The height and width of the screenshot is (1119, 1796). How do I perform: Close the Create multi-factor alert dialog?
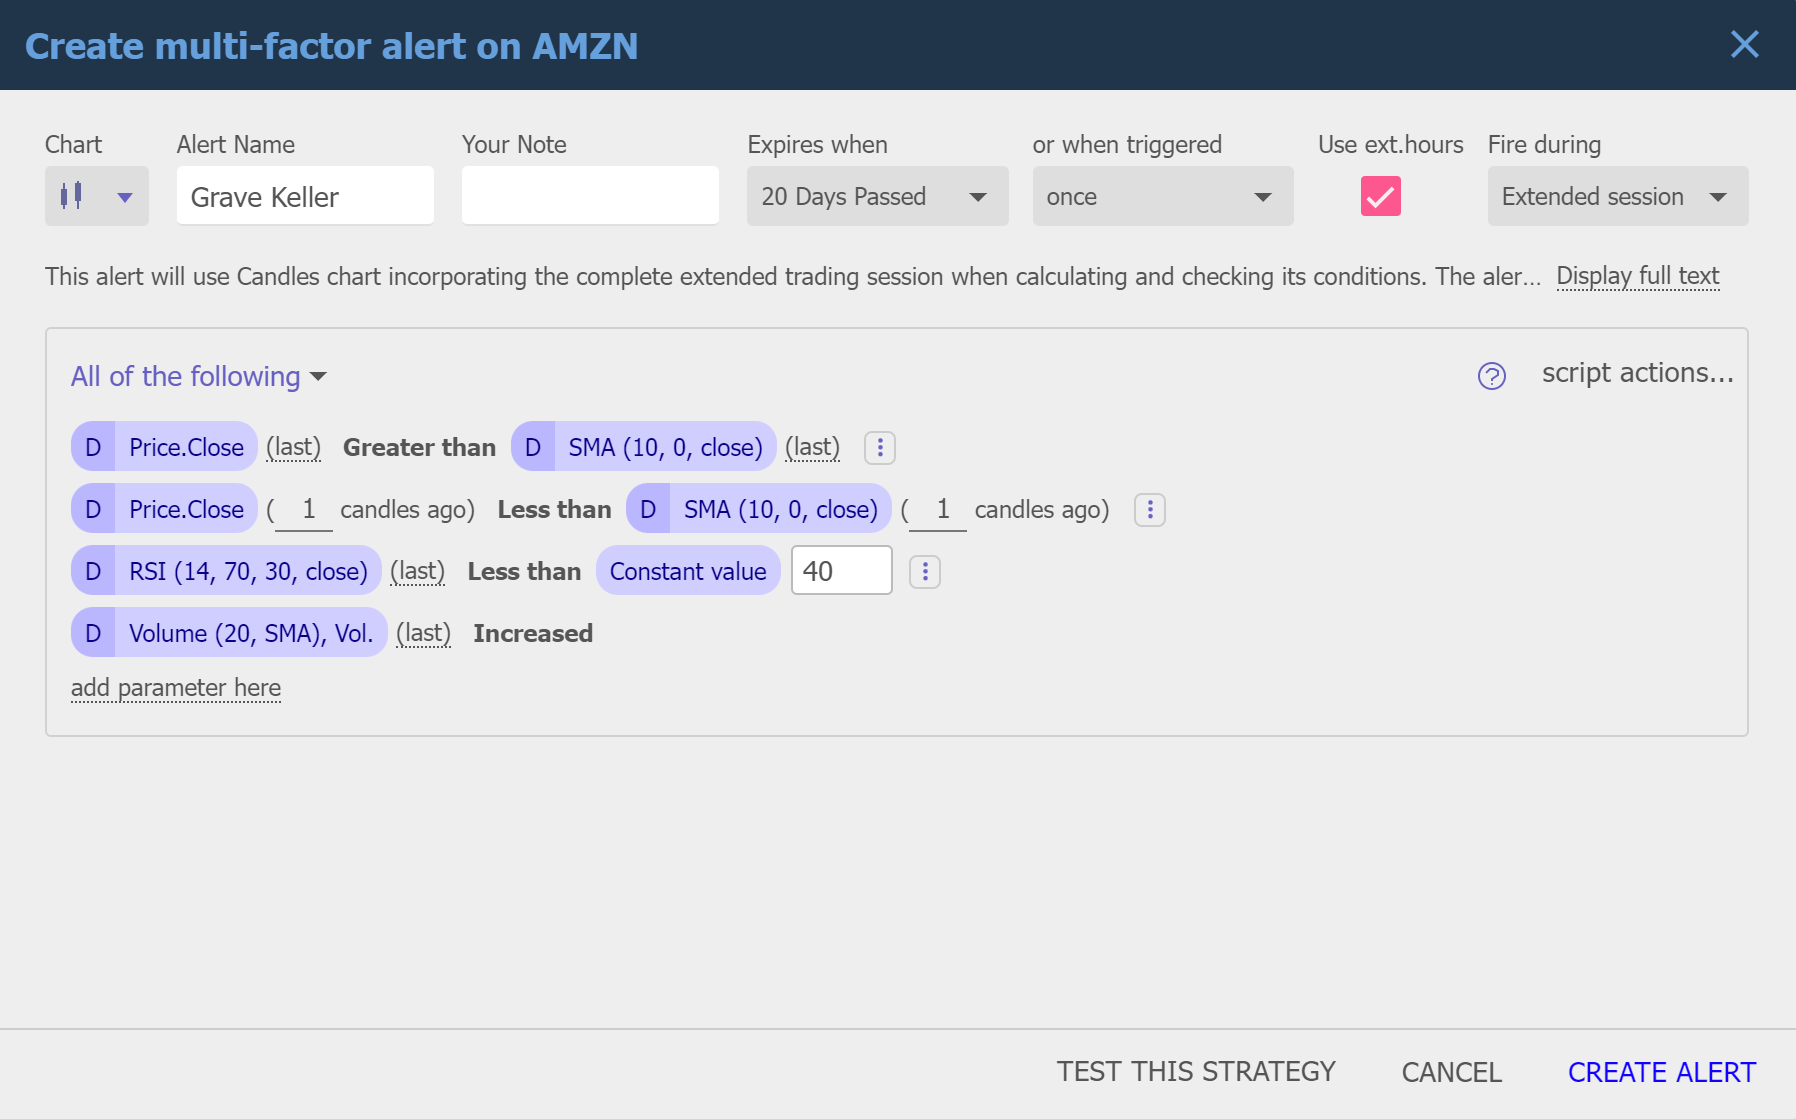coord(1745,44)
